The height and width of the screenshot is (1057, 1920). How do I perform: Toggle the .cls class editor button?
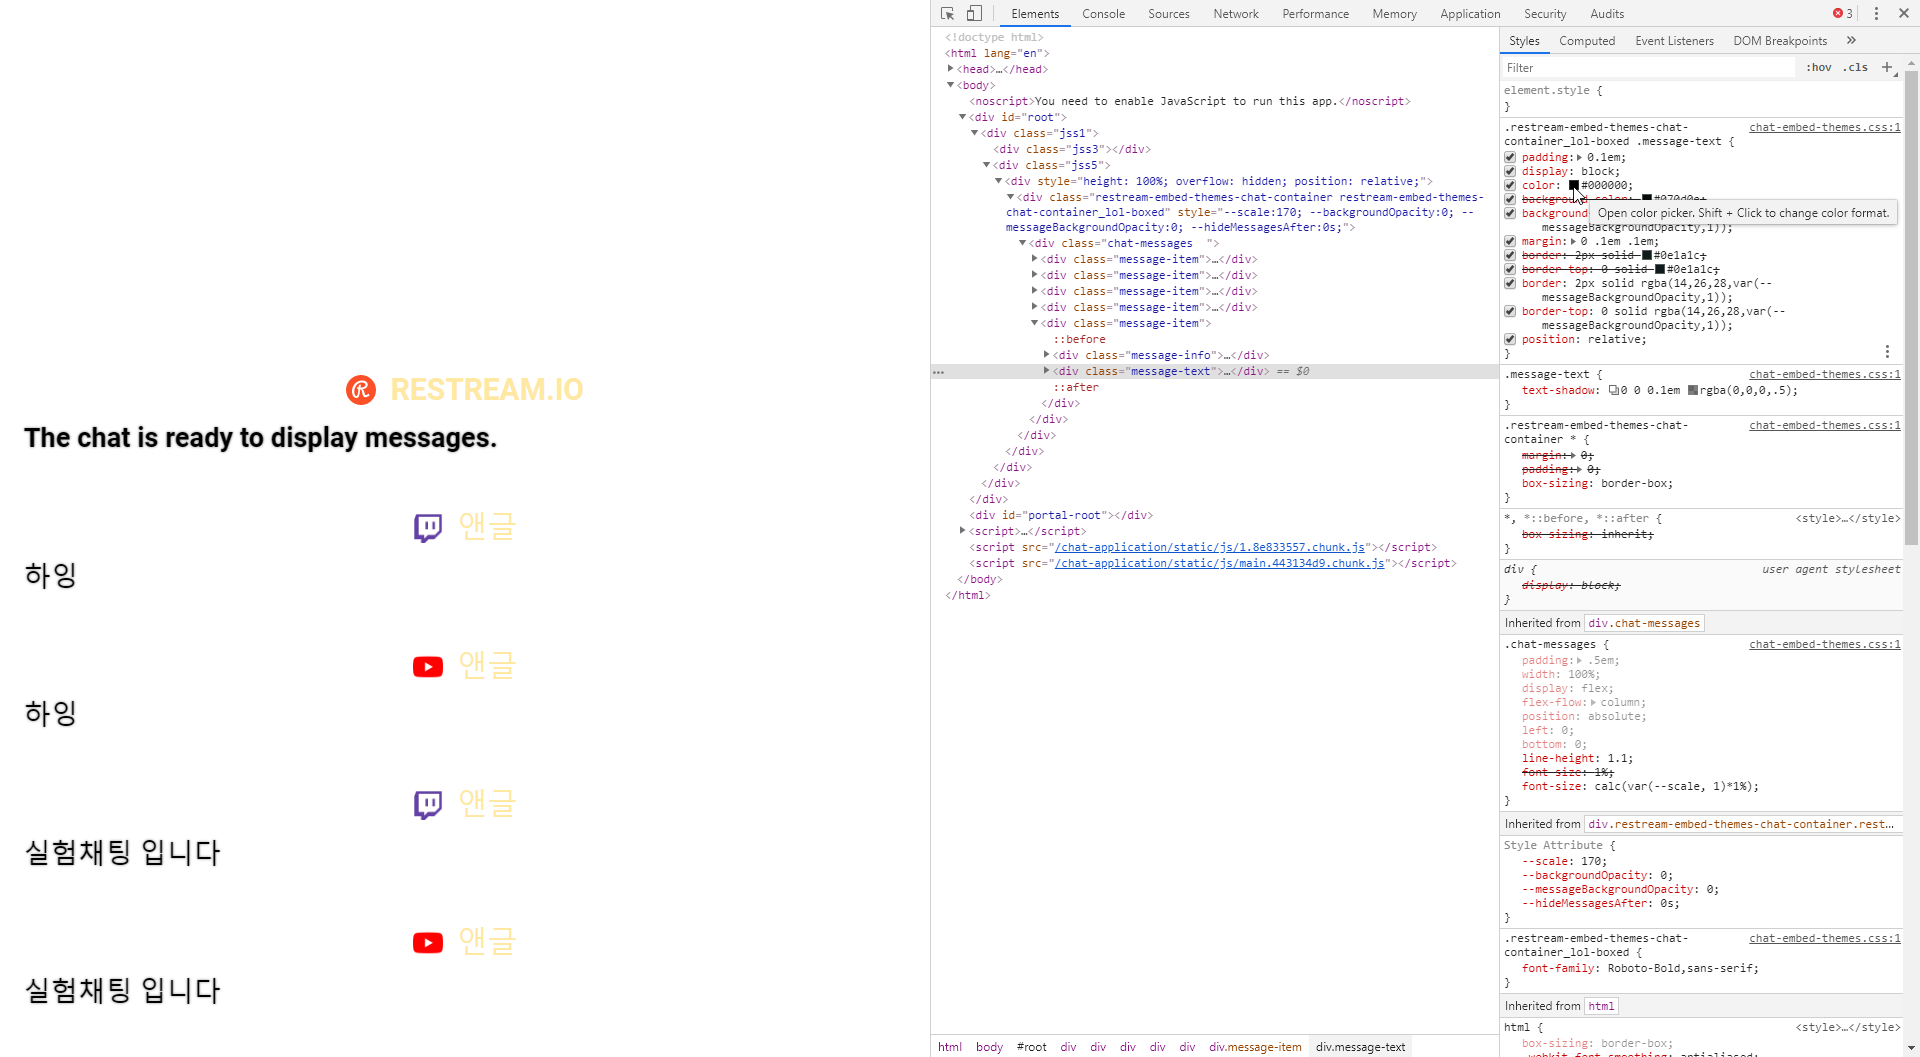click(1856, 67)
